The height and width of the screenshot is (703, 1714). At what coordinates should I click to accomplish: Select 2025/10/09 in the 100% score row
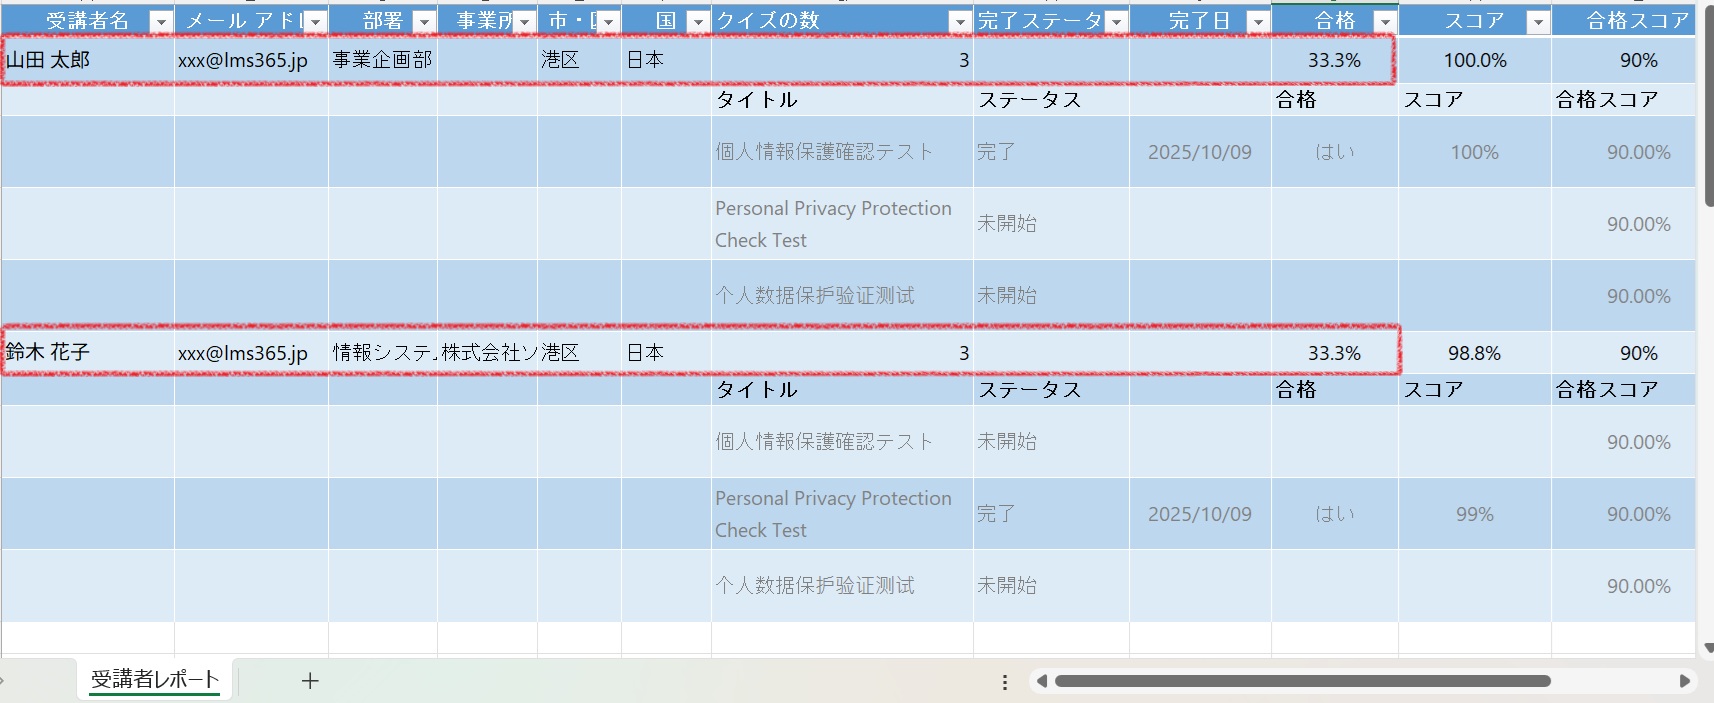[x=1200, y=152]
